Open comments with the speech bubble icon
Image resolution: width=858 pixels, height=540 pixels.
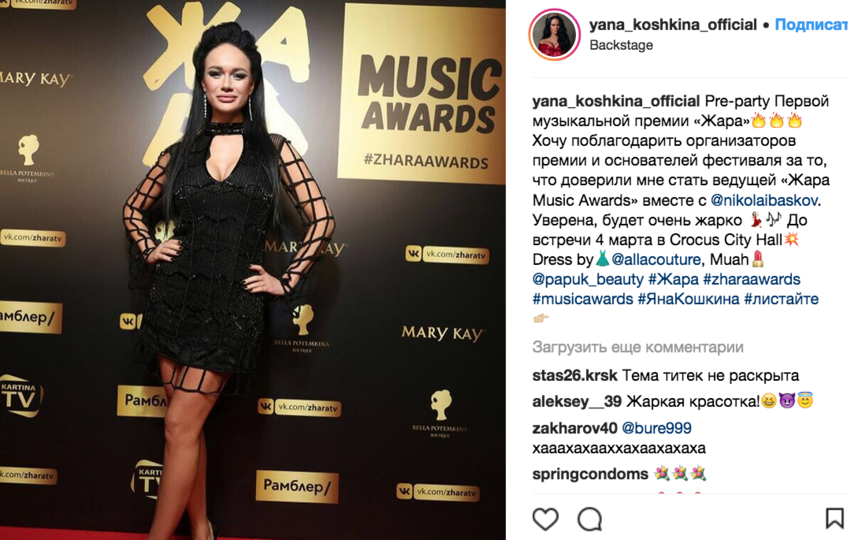[x=590, y=519]
